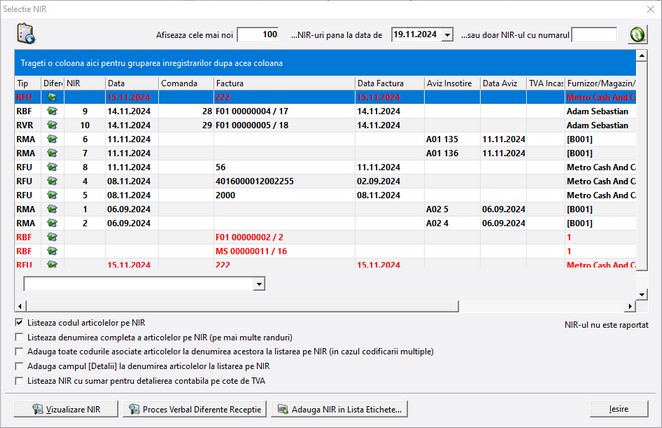Viewport: 662px width, 428px height.
Task: Click the differences icon in NIR 9 row
Action: [x=52, y=112]
